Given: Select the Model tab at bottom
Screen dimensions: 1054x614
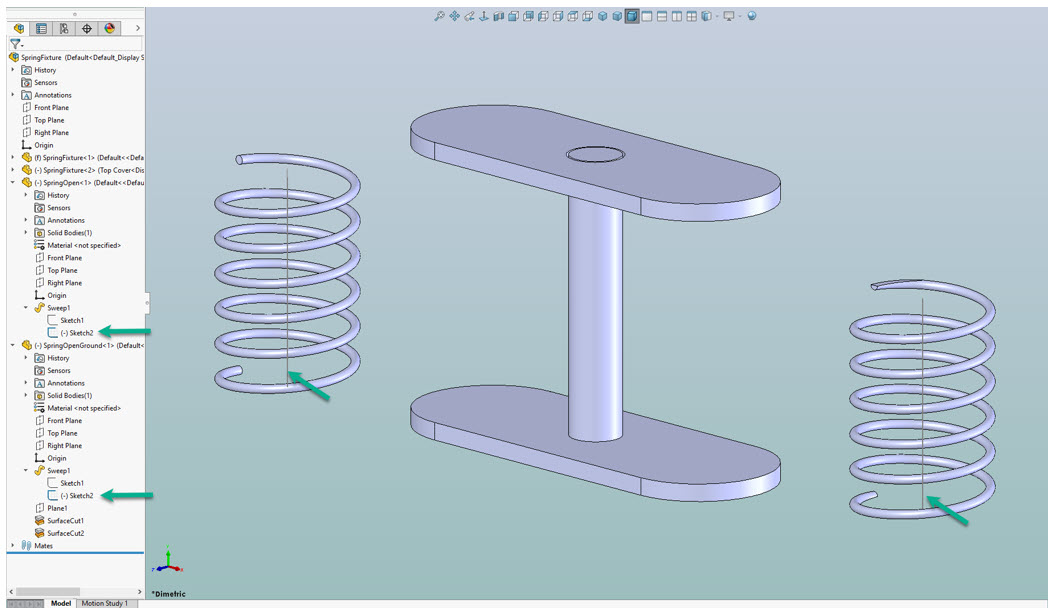Looking at the screenshot, I should pyautogui.click(x=61, y=604).
